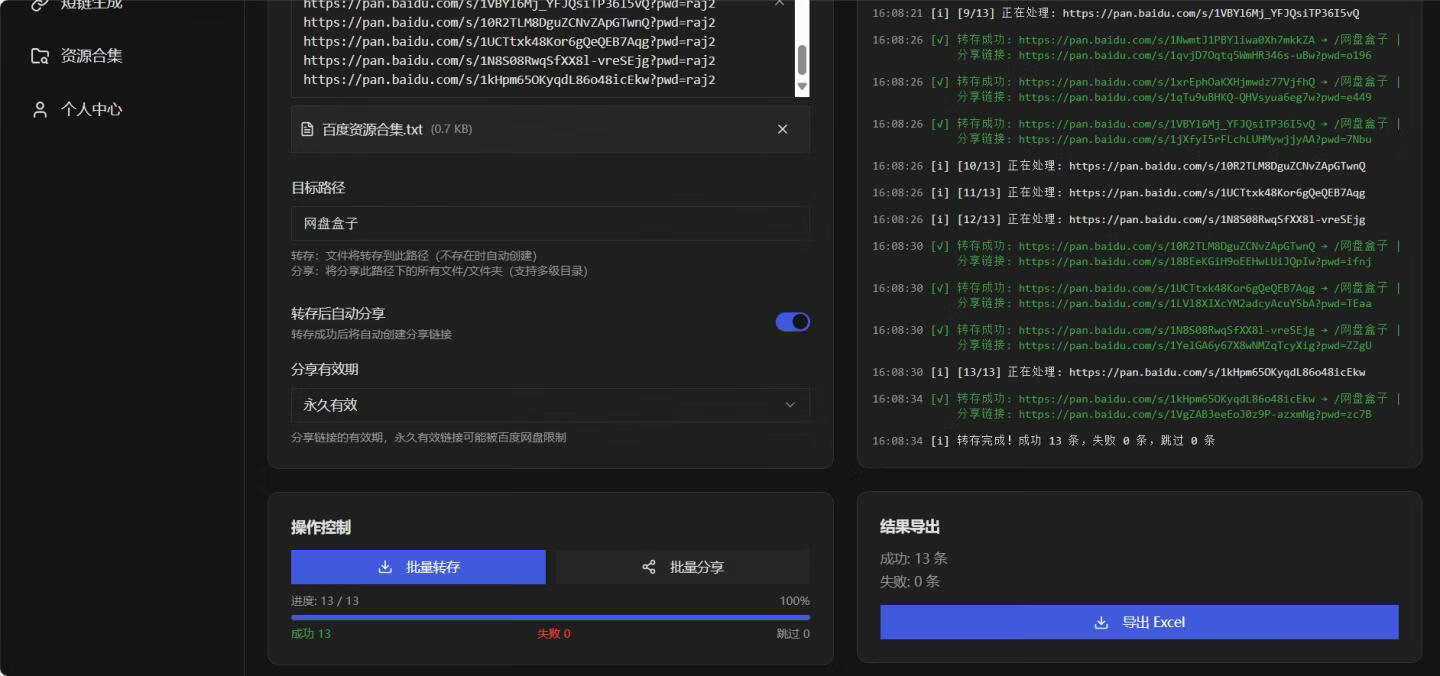Click the scrollbar down arrow in the links box

tap(801, 88)
